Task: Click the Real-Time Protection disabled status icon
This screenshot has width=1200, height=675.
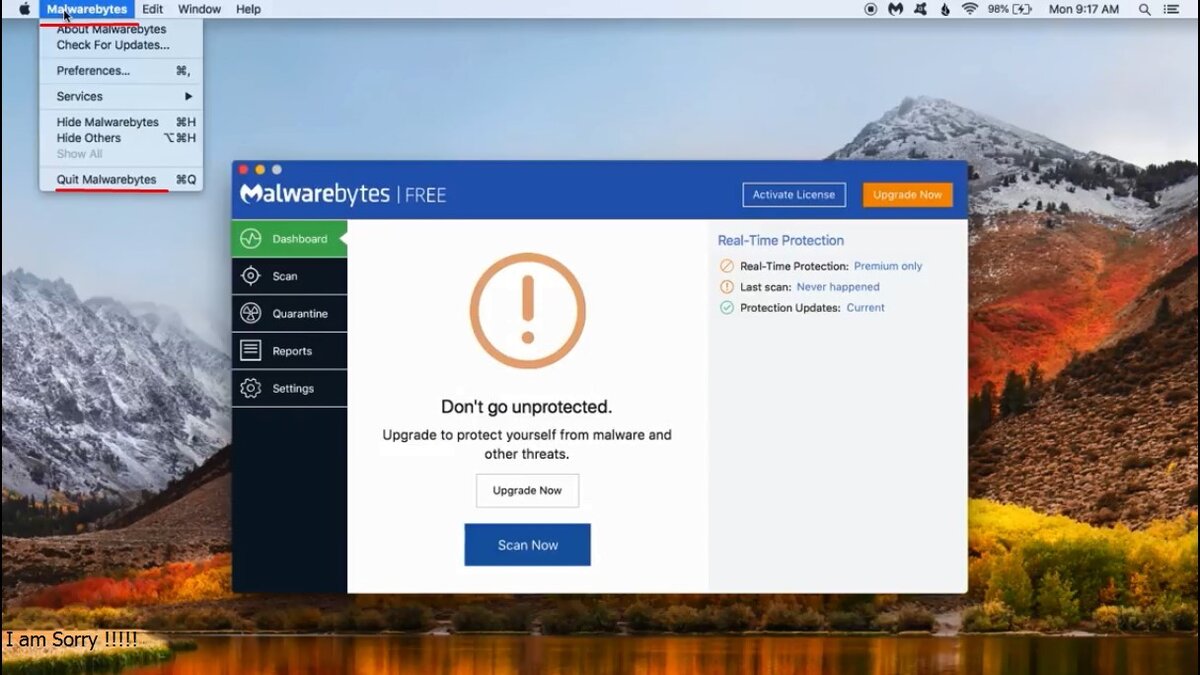Action: pos(727,266)
